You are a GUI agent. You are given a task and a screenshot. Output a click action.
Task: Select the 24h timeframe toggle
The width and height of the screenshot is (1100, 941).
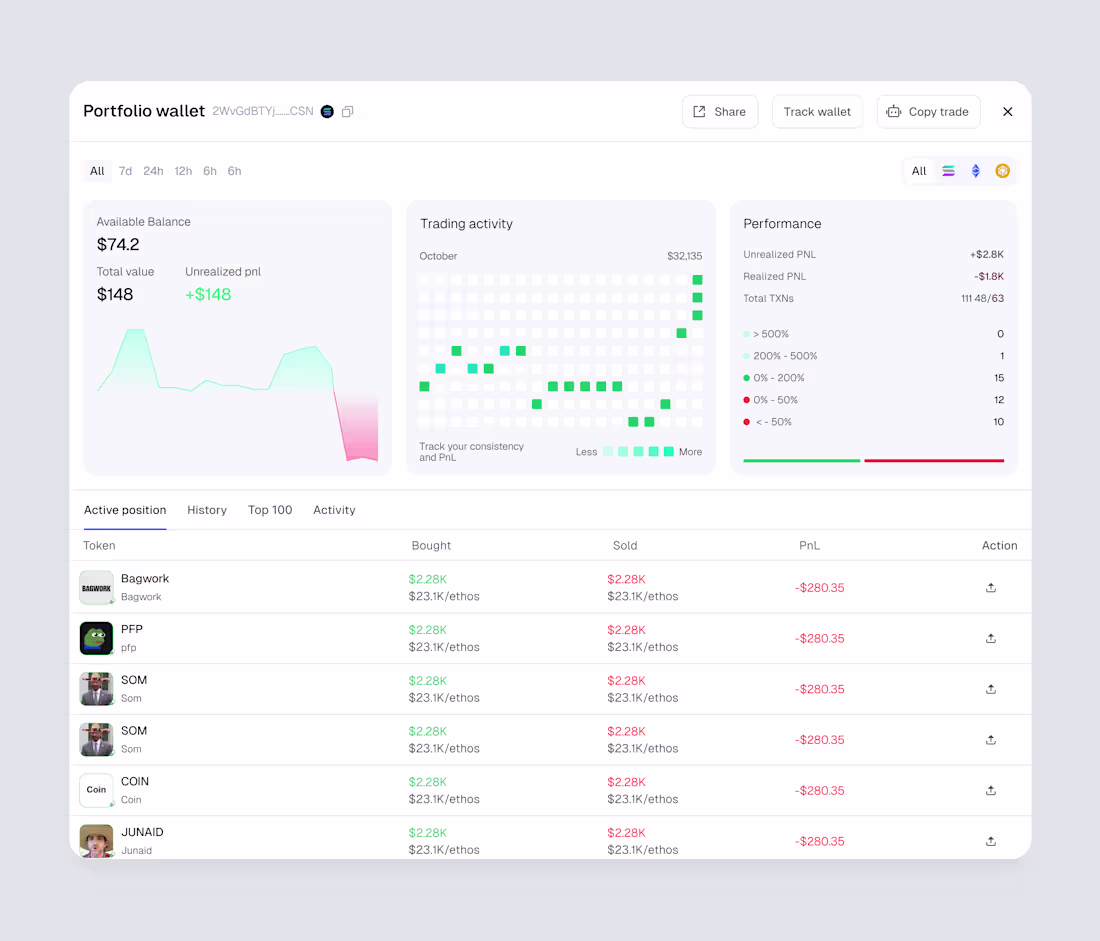[x=153, y=171]
